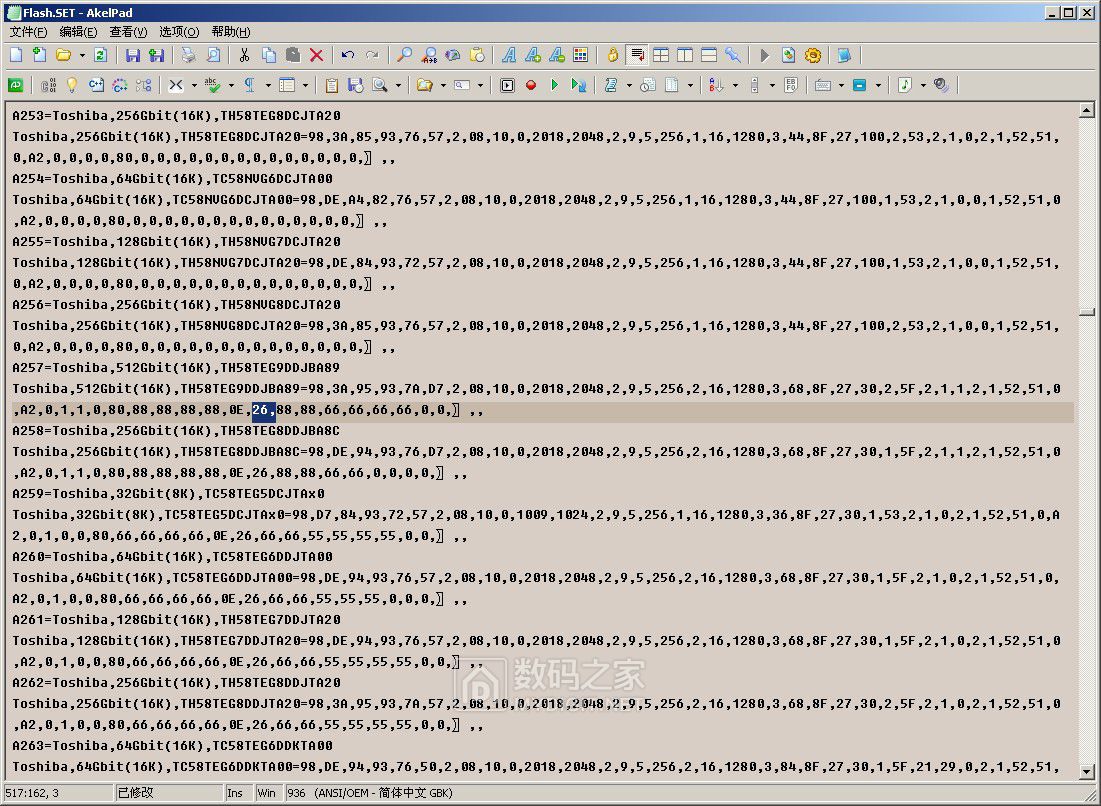Image resolution: width=1101 pixels, height=806 pixels.
Task: Expand the keyboard icon dropdown arrow
Action: (841, 85)
